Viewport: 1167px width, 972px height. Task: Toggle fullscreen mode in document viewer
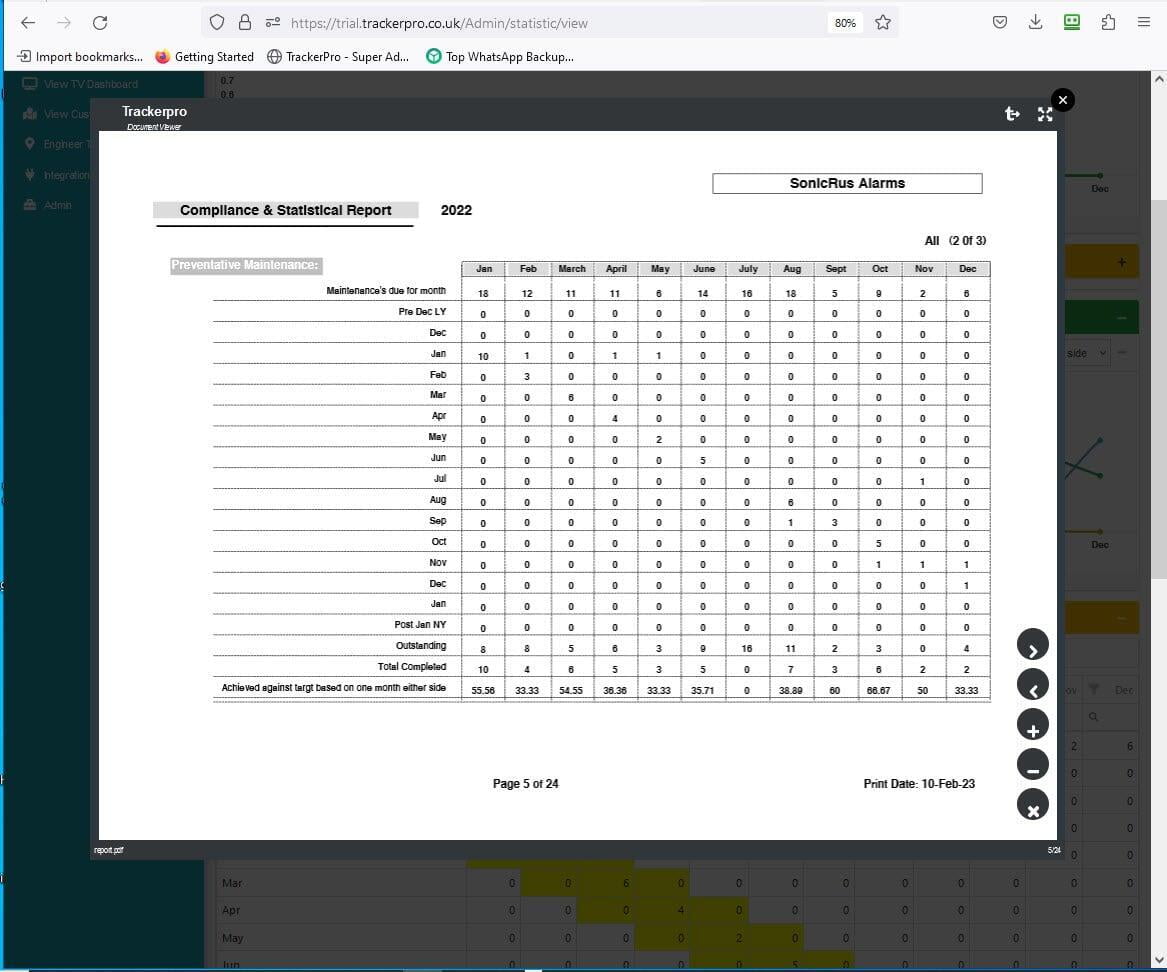[x=1045, y=114]
